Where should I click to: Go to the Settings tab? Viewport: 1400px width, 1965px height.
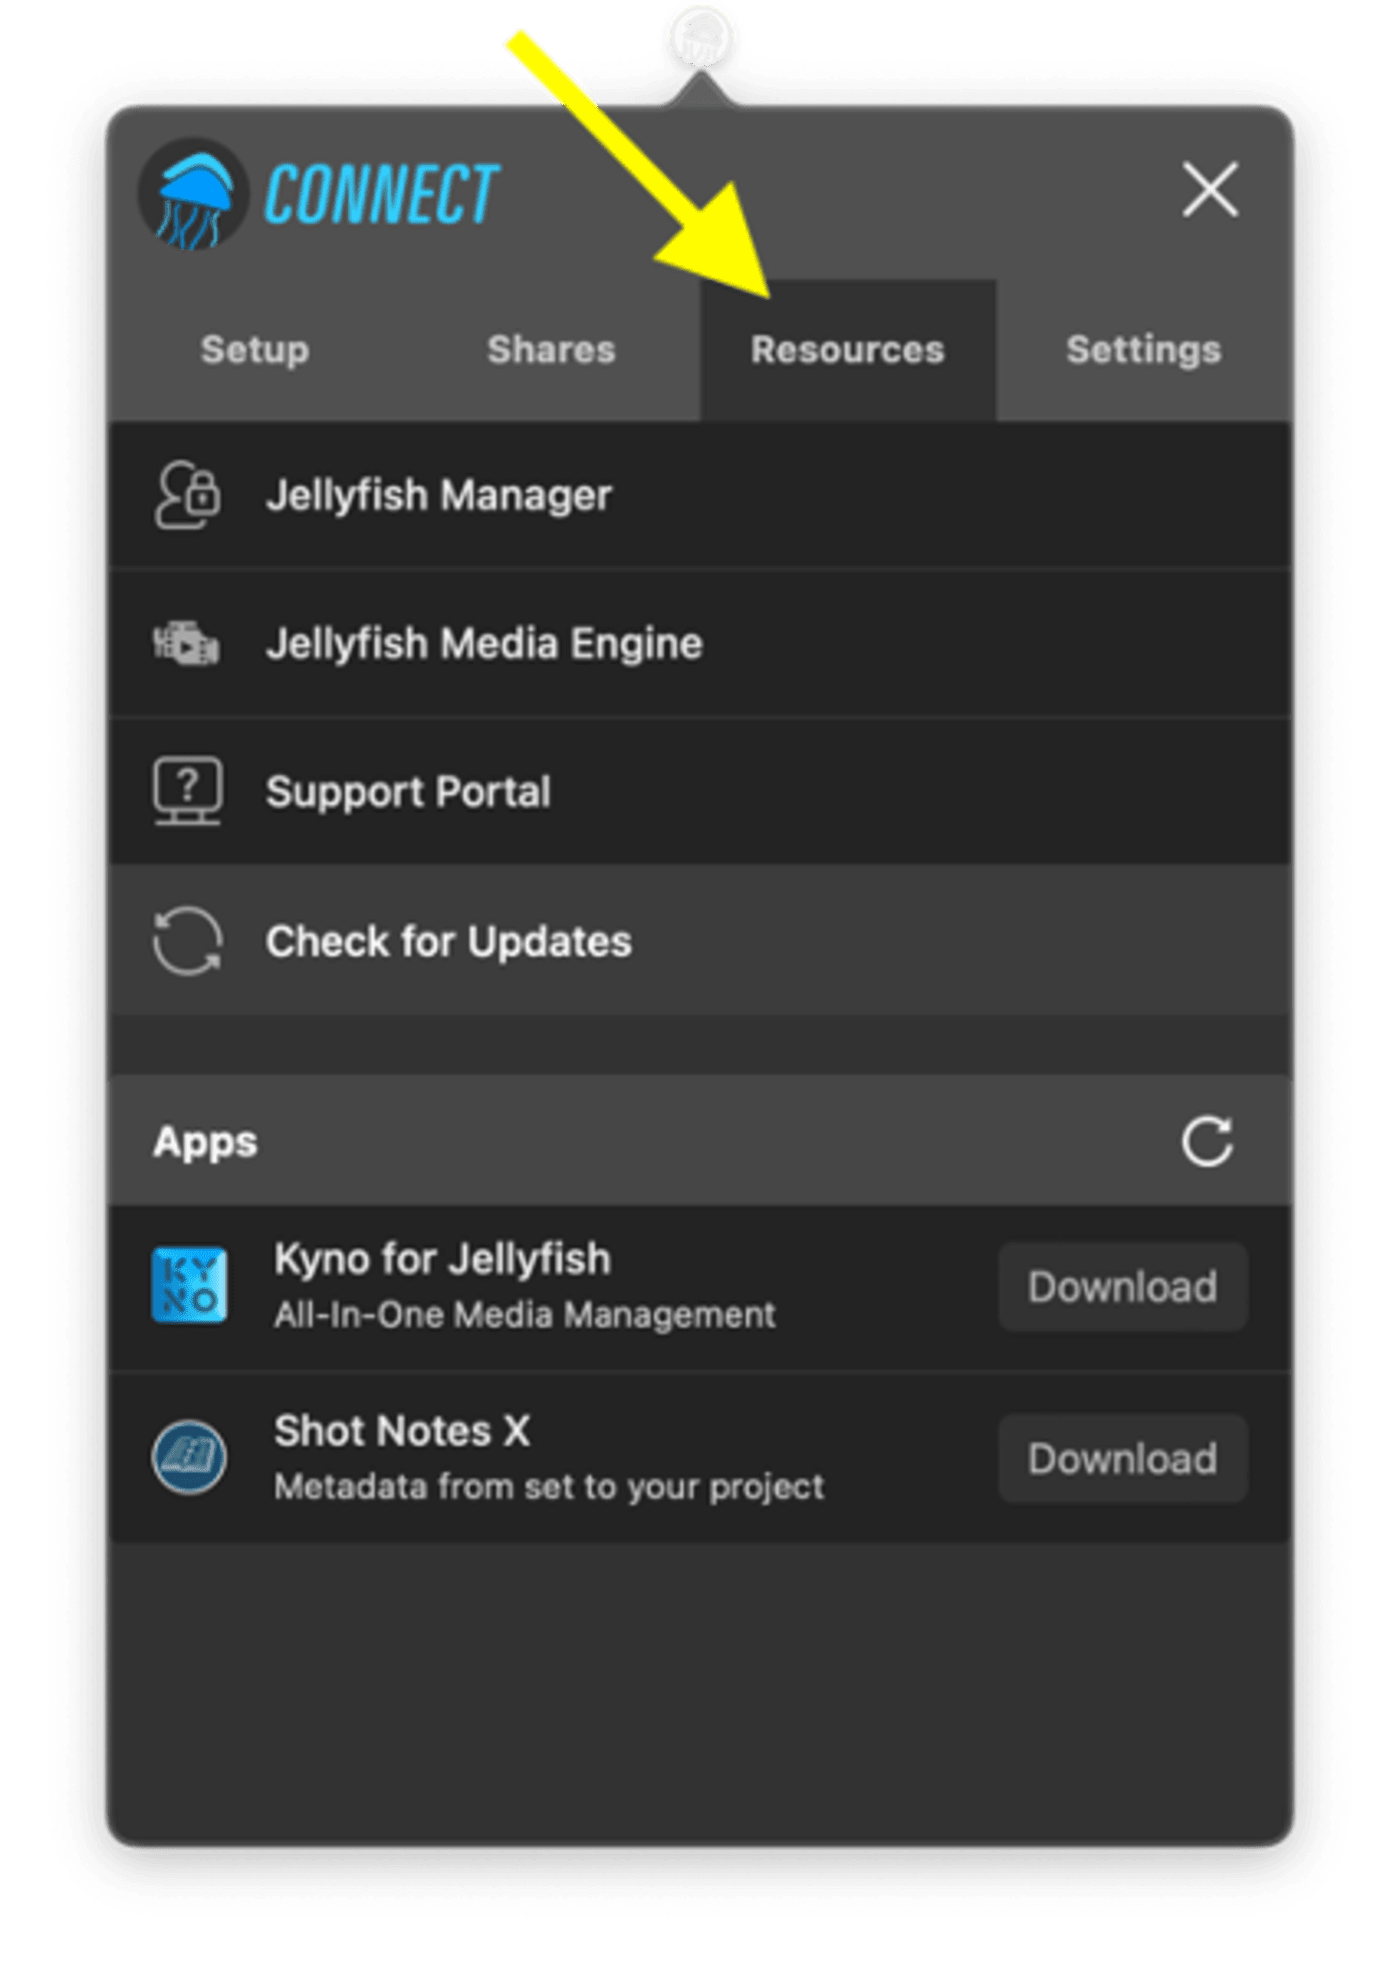click(1143, 350)
